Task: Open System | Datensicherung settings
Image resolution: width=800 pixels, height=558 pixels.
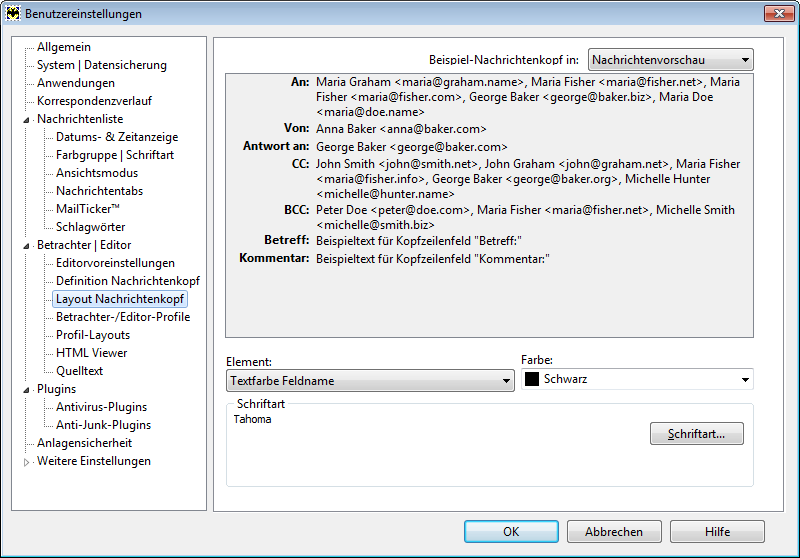Action: (x=102, y=65)
